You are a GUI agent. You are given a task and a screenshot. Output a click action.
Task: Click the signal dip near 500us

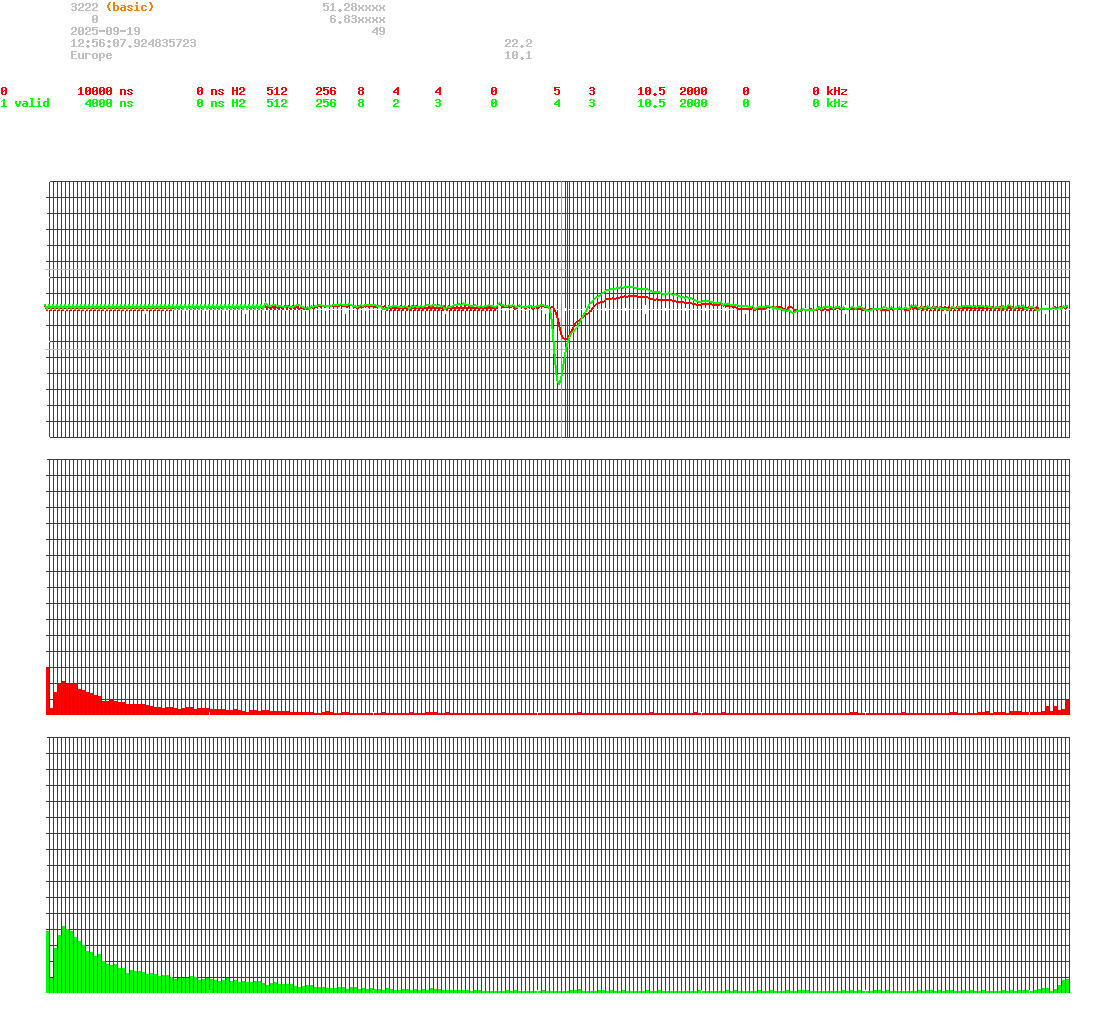pos(558,382)
